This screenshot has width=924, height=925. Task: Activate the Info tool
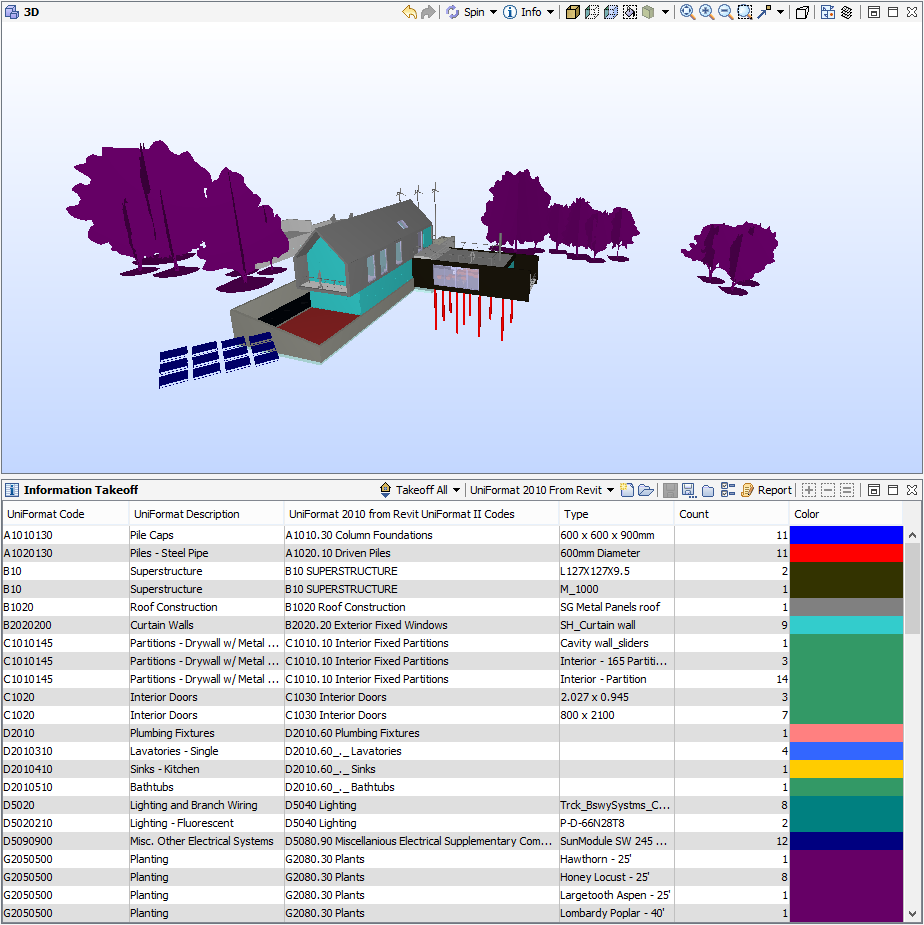pos(523,12)
